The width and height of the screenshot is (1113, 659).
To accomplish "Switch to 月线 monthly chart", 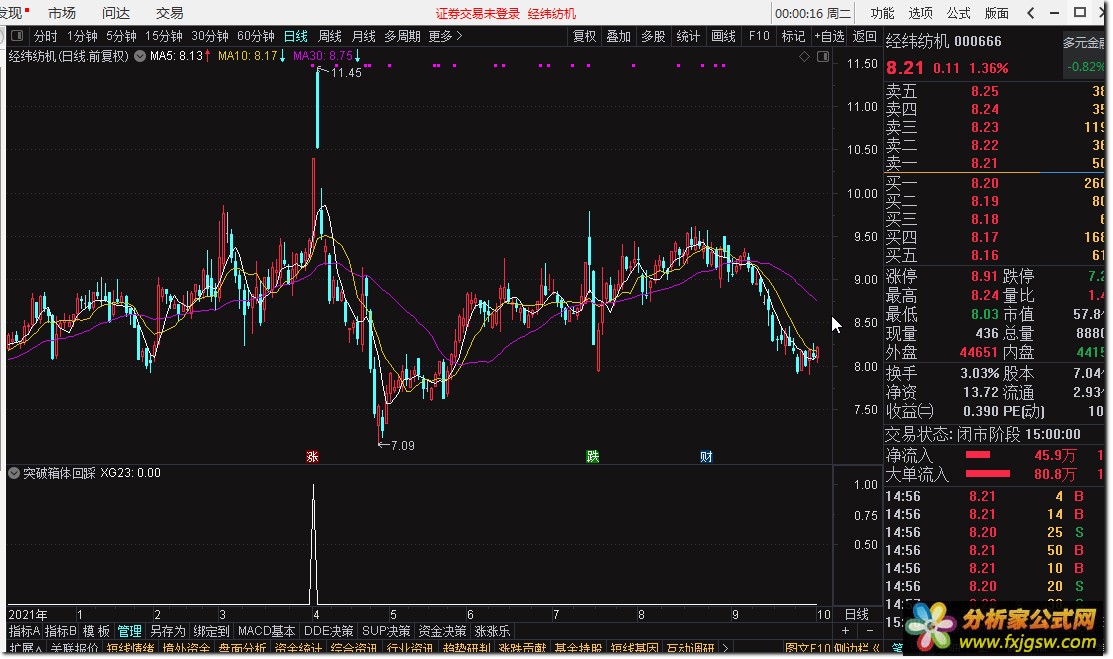I will click(x=363, y=36).
